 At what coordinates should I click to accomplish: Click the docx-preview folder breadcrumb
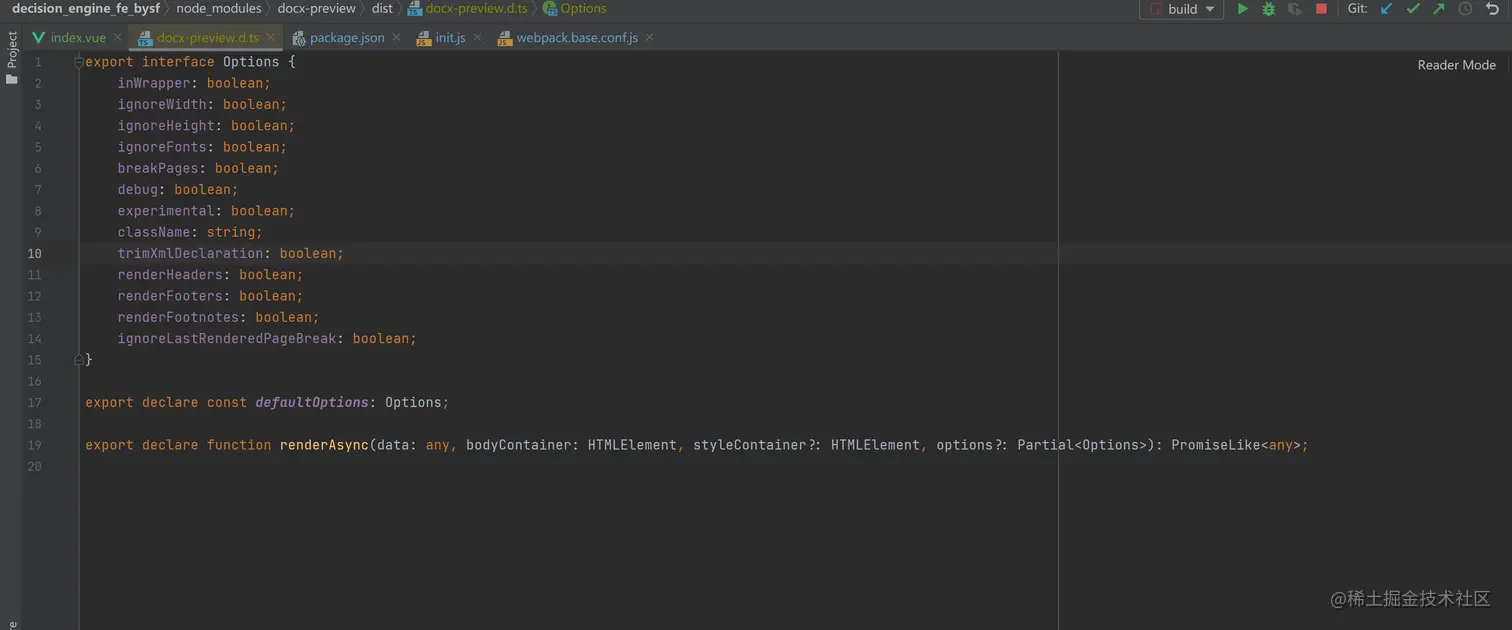[x=316, y=9]
